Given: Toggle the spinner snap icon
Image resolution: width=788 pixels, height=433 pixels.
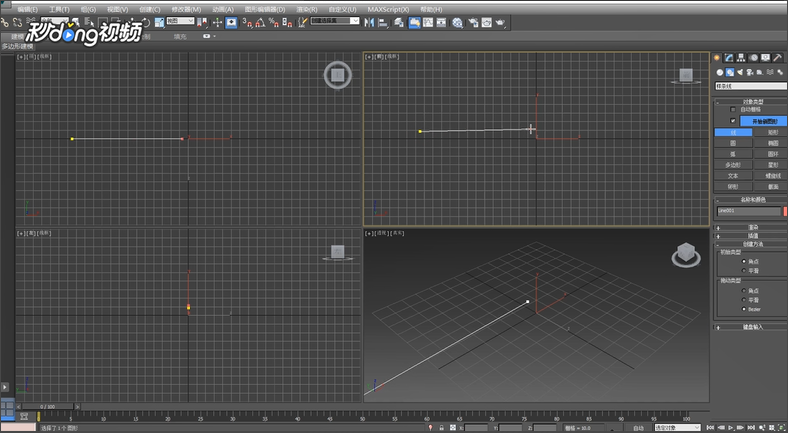Looking at the screenshot, I should (x=287, y=22).
